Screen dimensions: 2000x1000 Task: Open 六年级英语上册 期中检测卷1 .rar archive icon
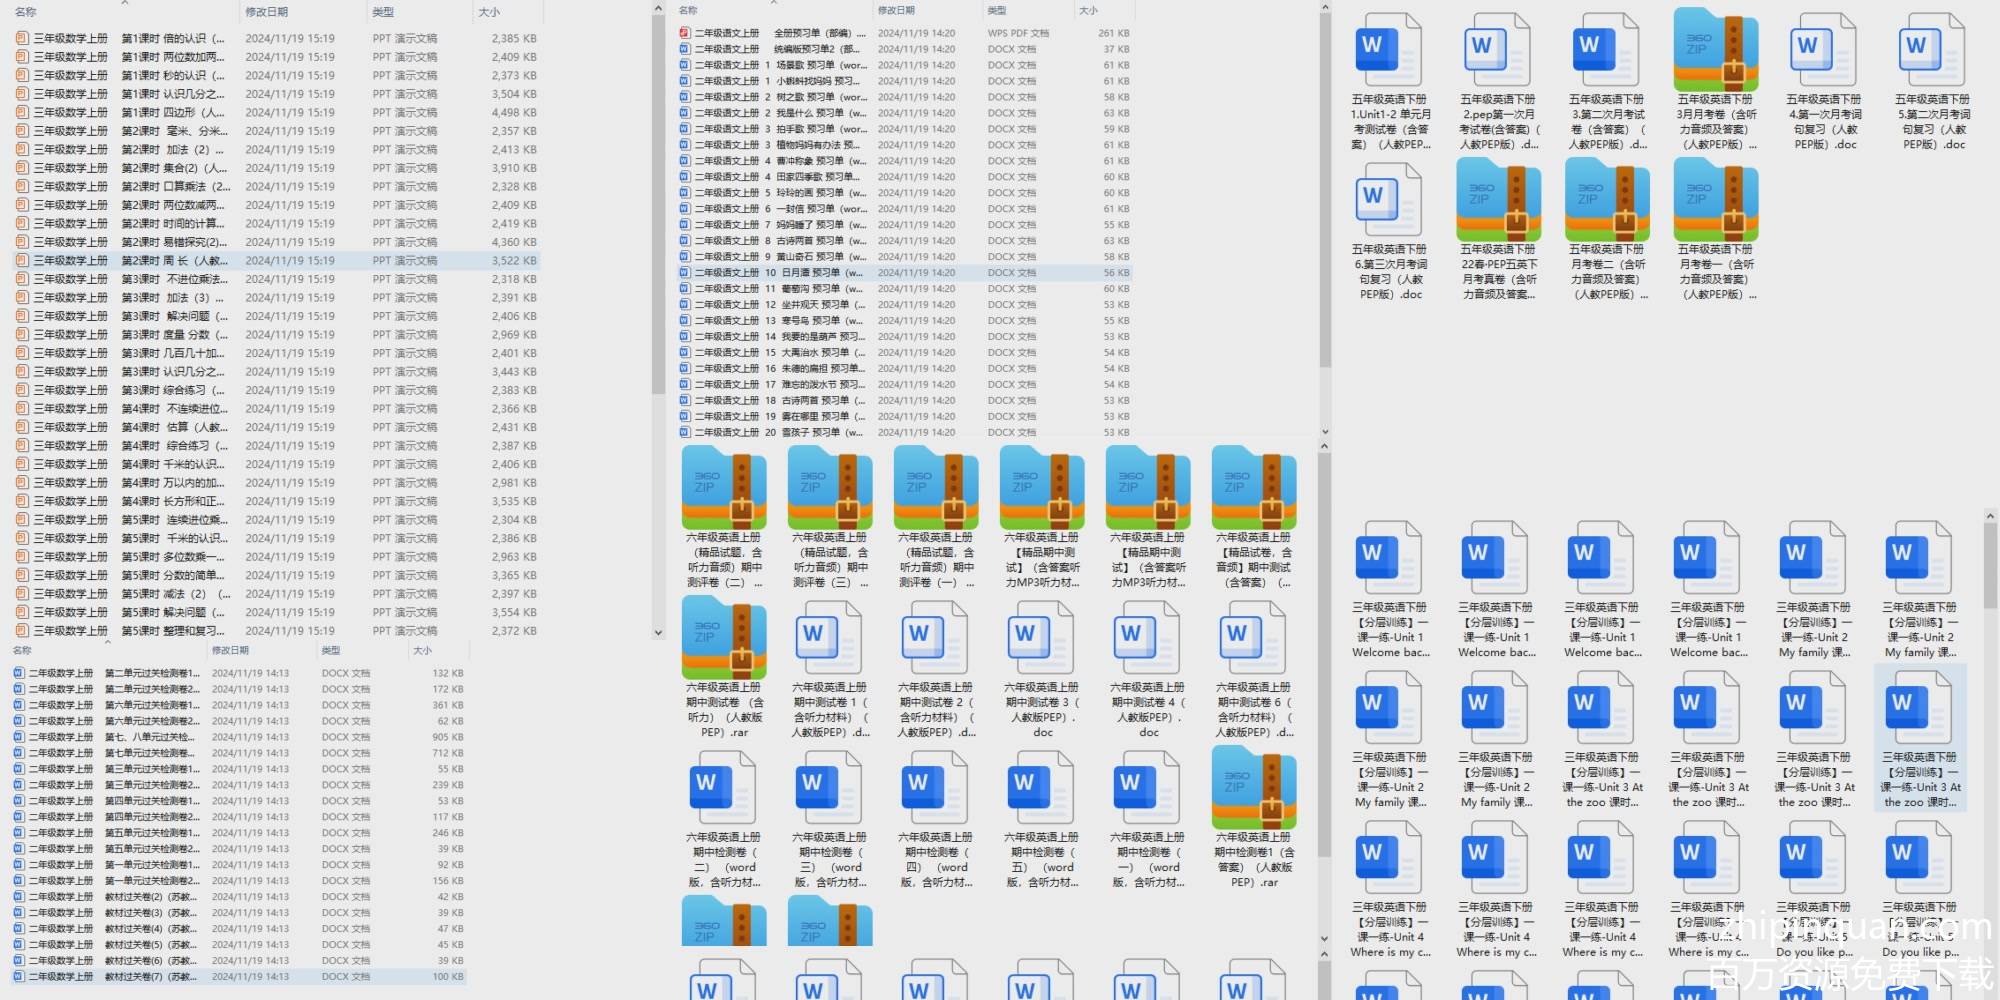tap(1254, 788)
